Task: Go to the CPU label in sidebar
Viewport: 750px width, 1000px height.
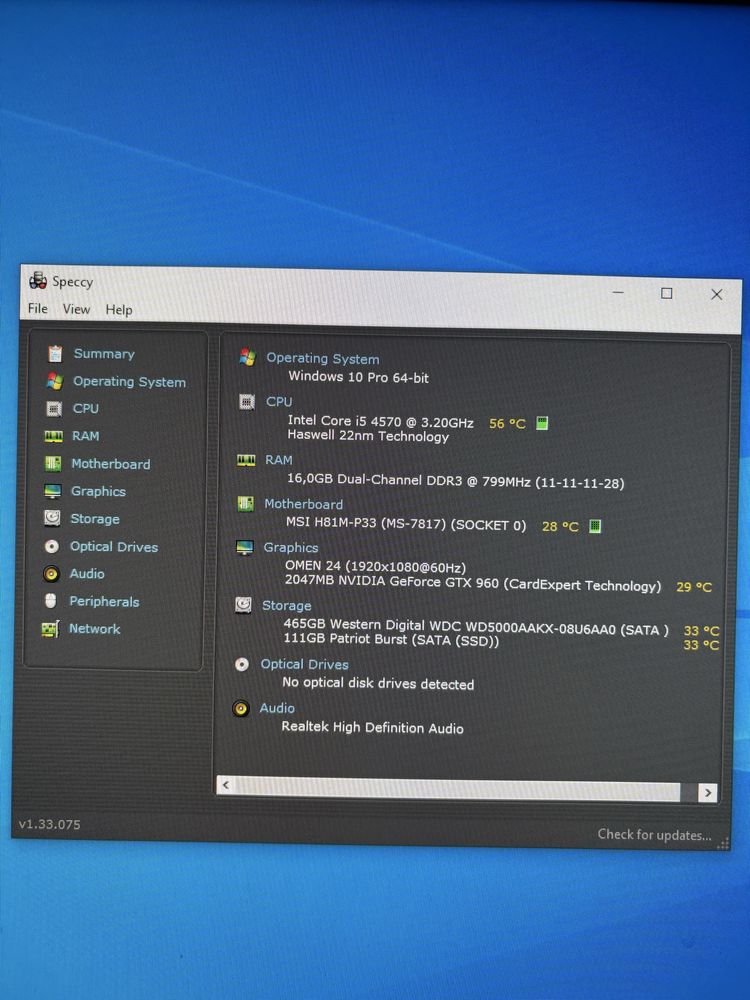Action: tap(85, 408)
